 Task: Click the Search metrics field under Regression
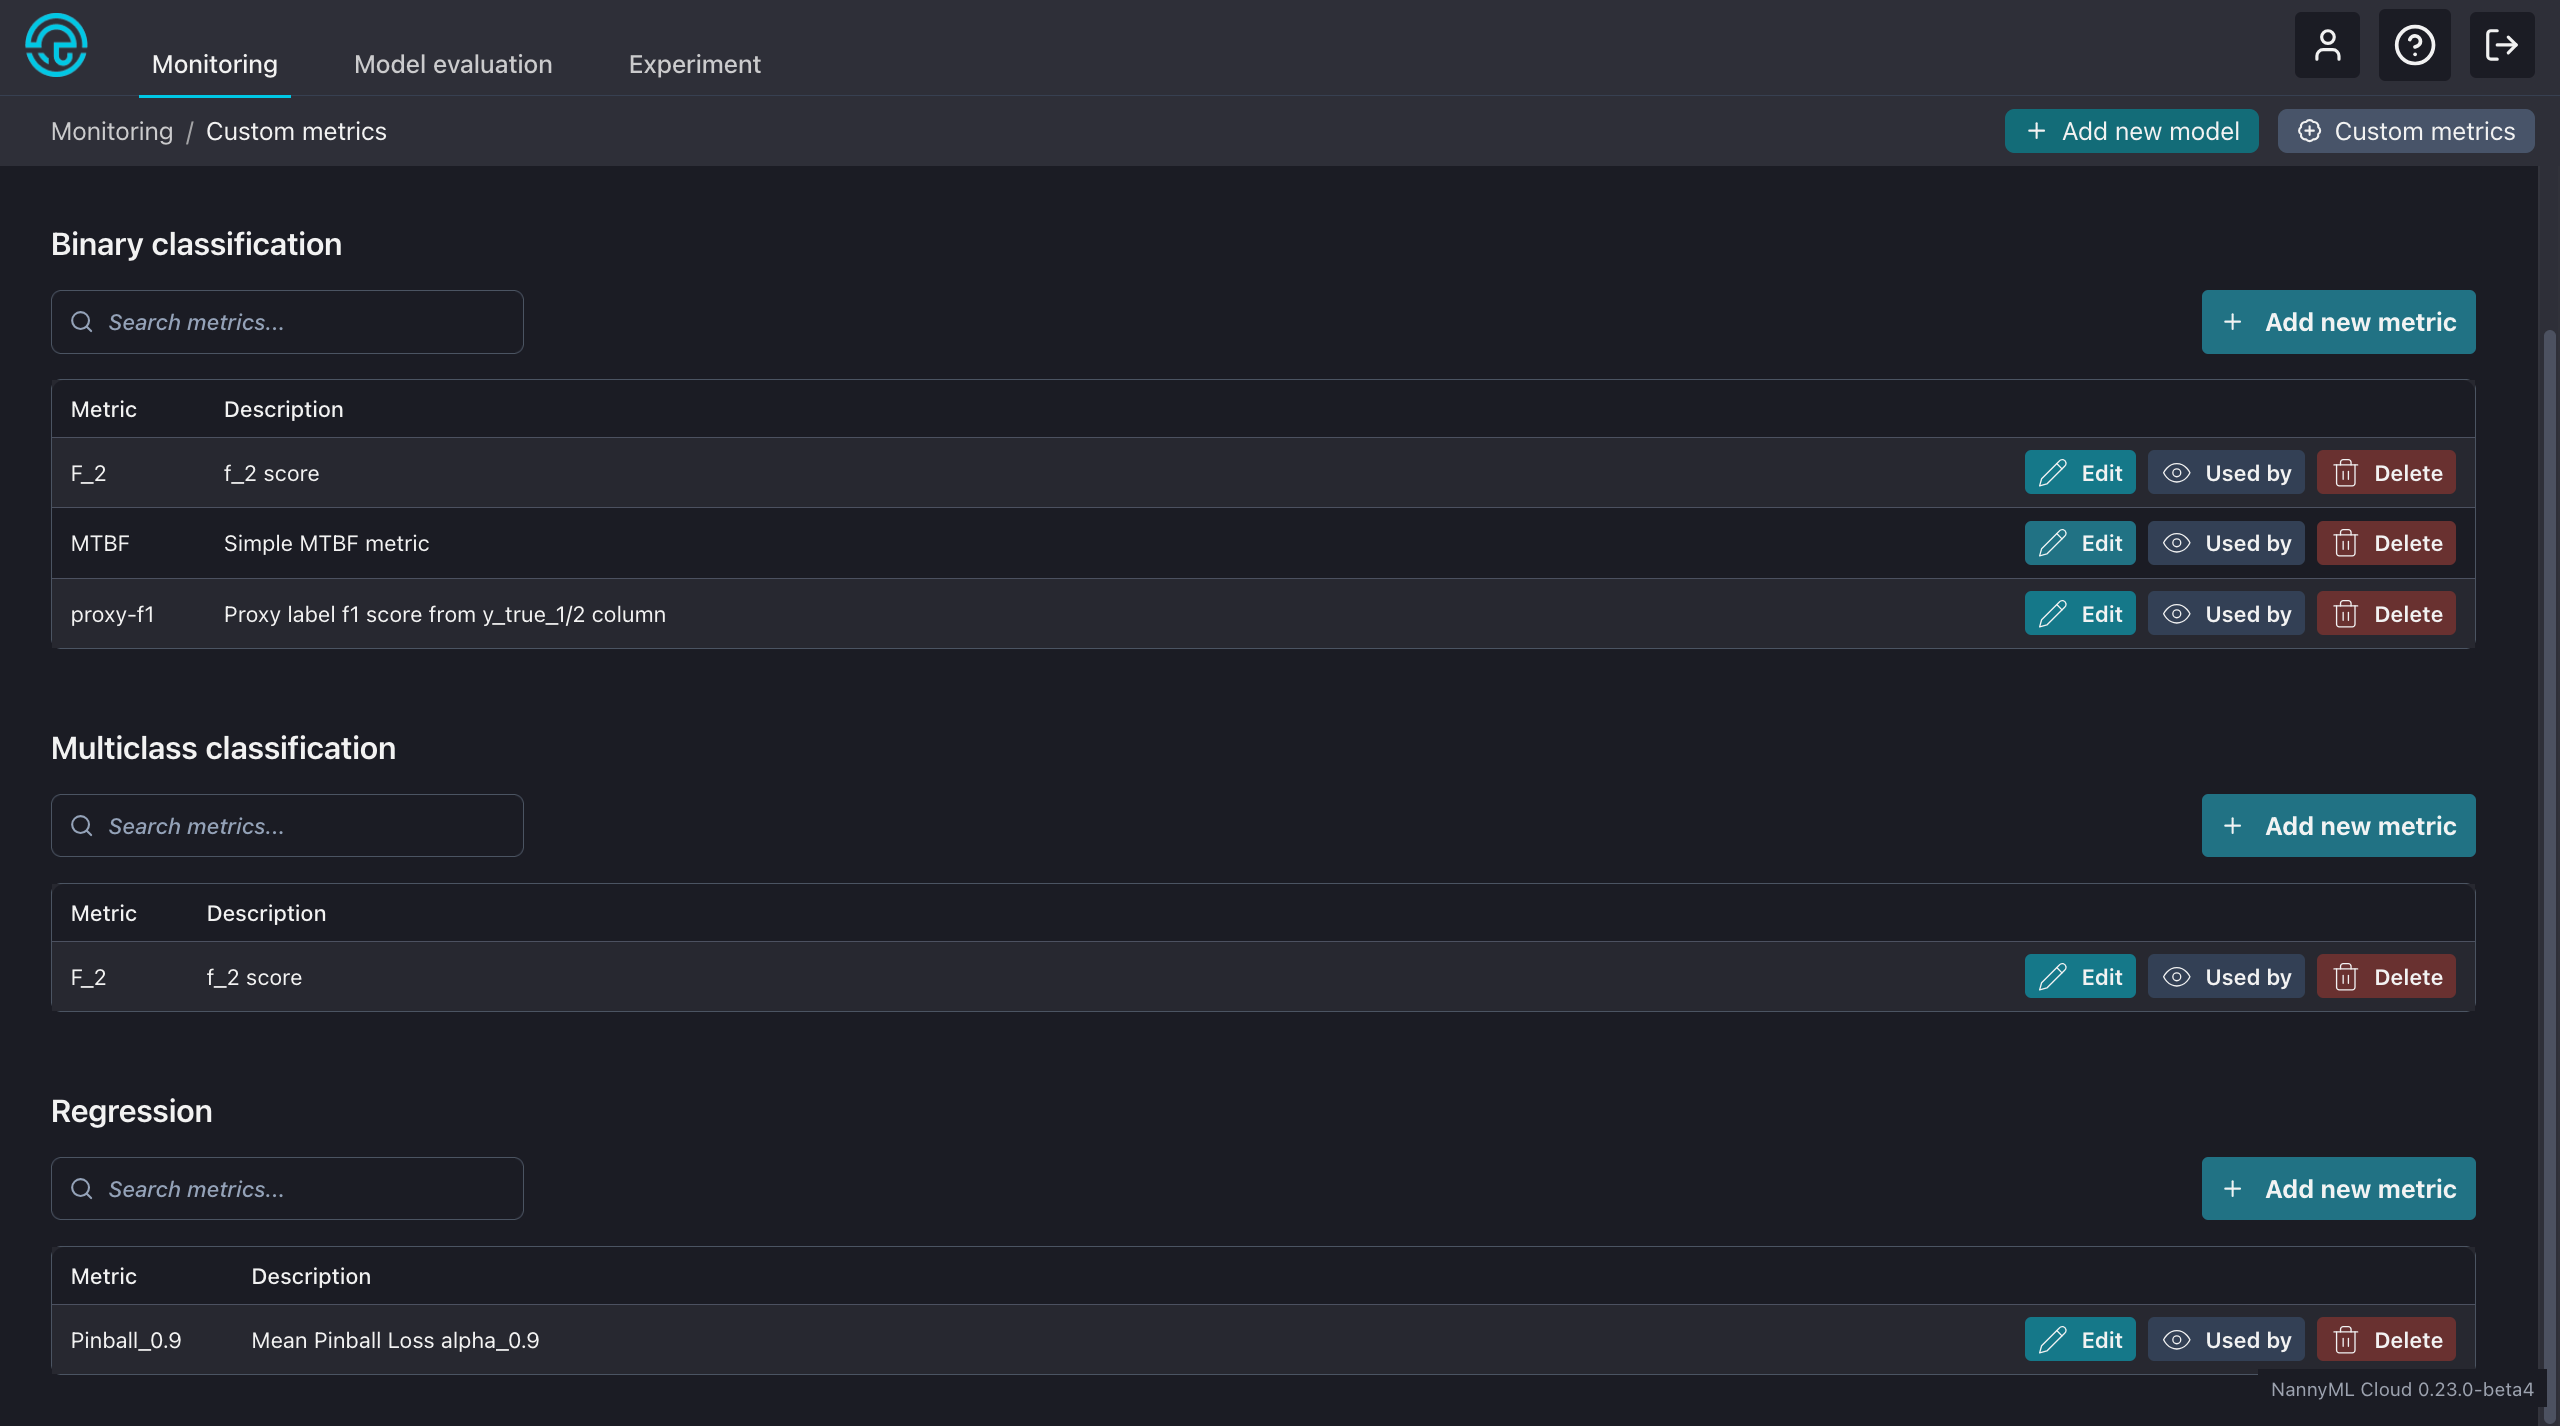285,1188
